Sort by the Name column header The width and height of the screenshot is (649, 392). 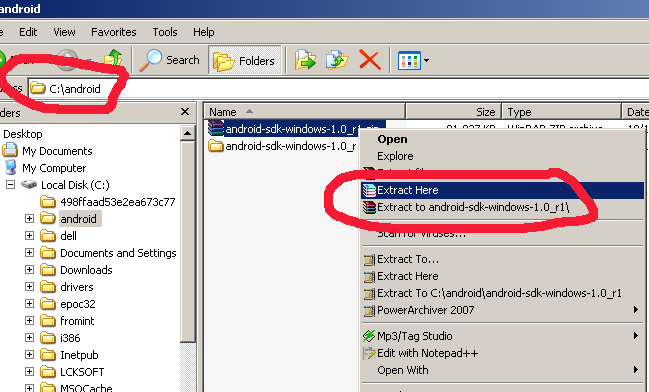[x=304, y=112]
